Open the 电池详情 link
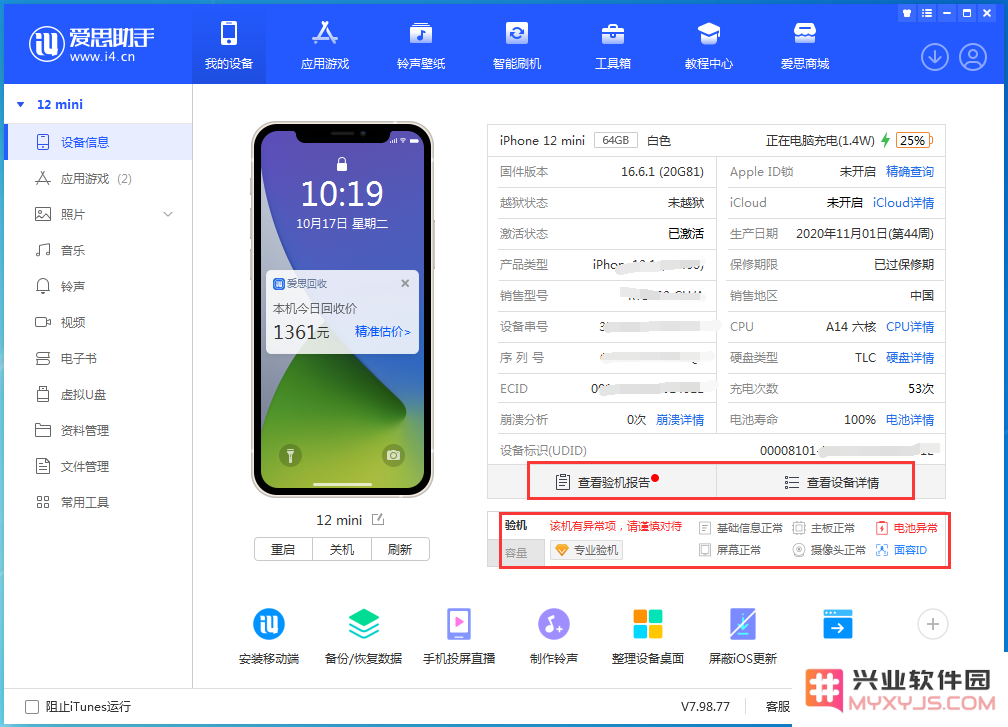 point(910,420)
